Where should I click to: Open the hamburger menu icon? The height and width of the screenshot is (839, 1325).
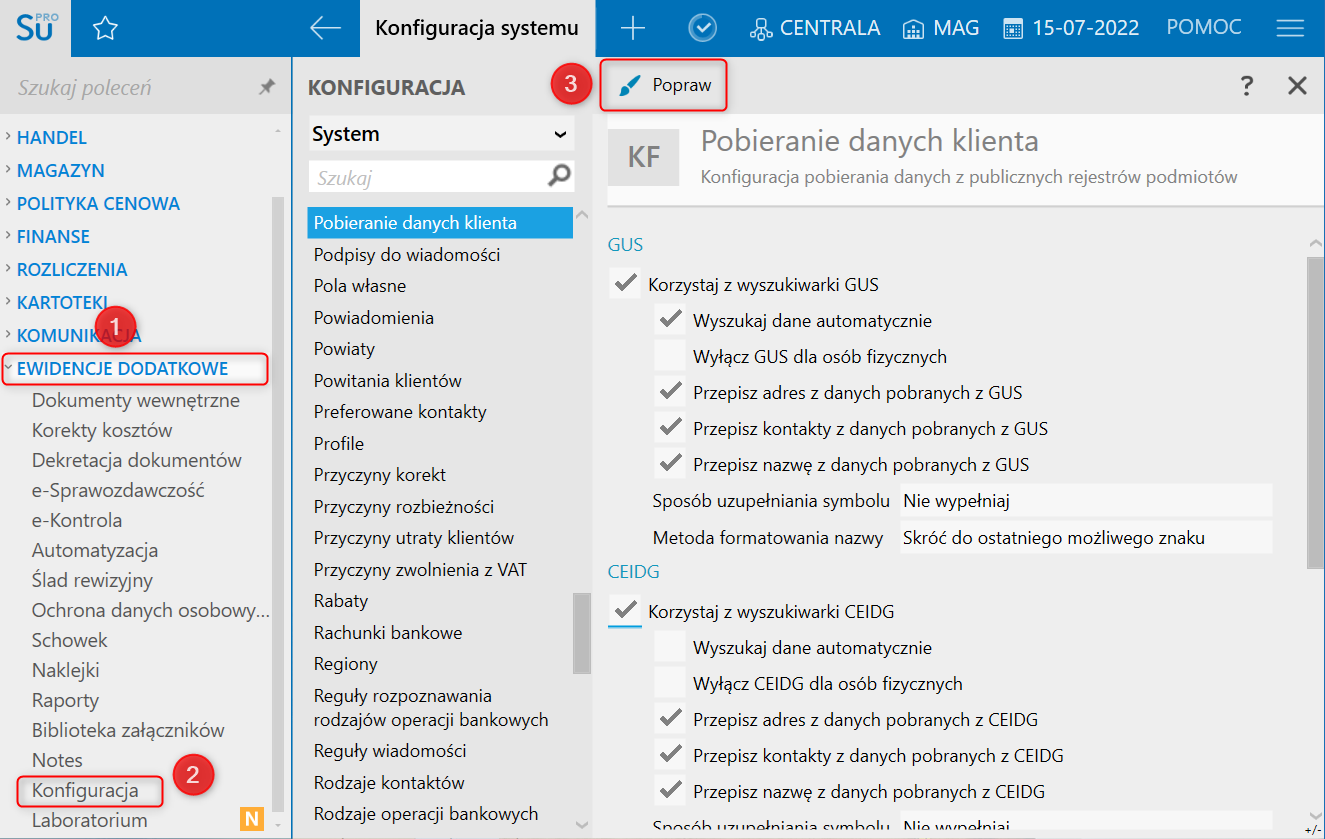(1290, 28)
